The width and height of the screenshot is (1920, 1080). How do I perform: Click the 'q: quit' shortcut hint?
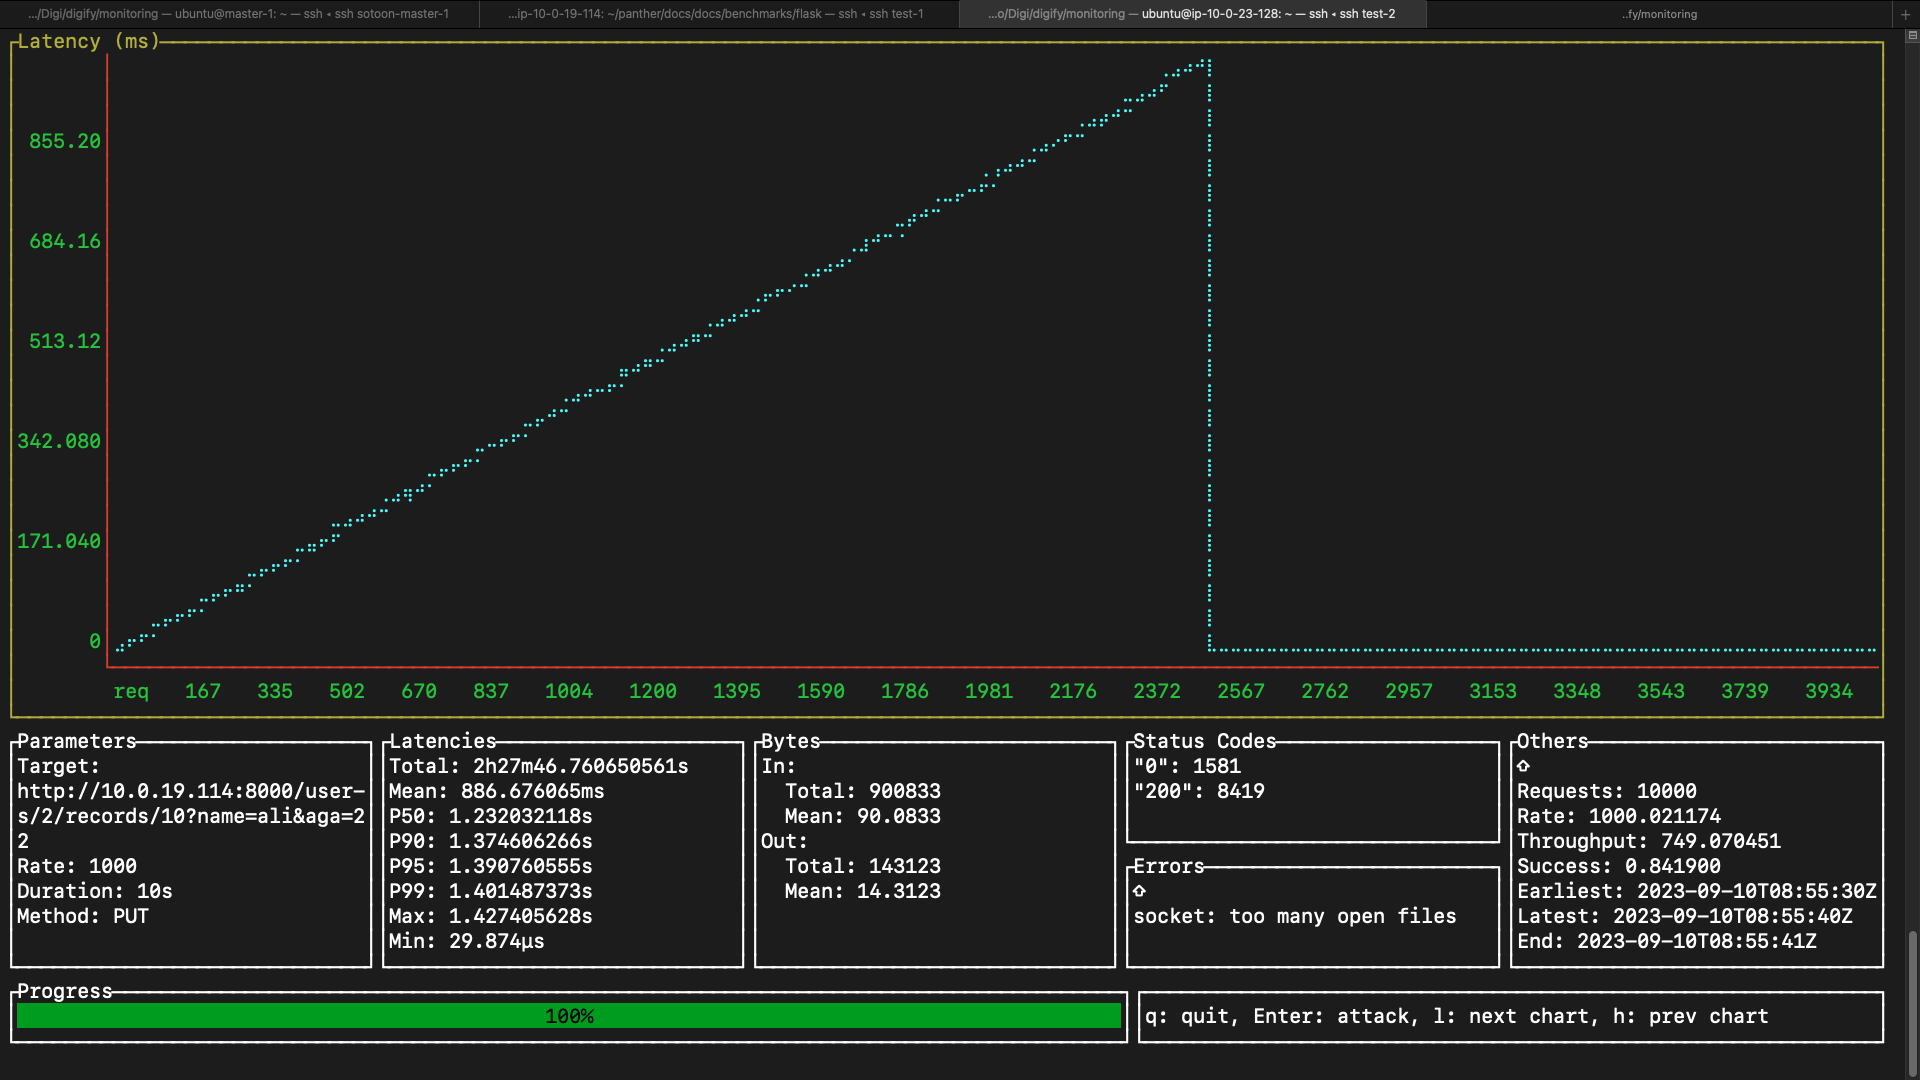[1191, 1016]
